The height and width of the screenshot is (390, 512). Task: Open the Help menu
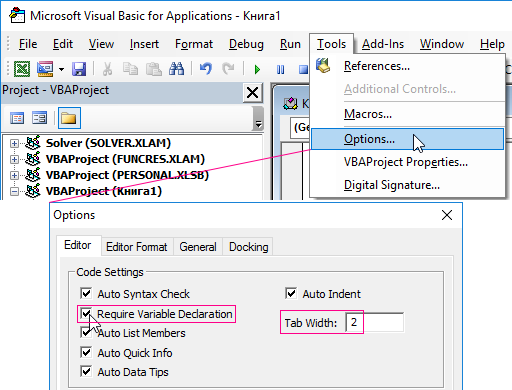coord(492,44)
